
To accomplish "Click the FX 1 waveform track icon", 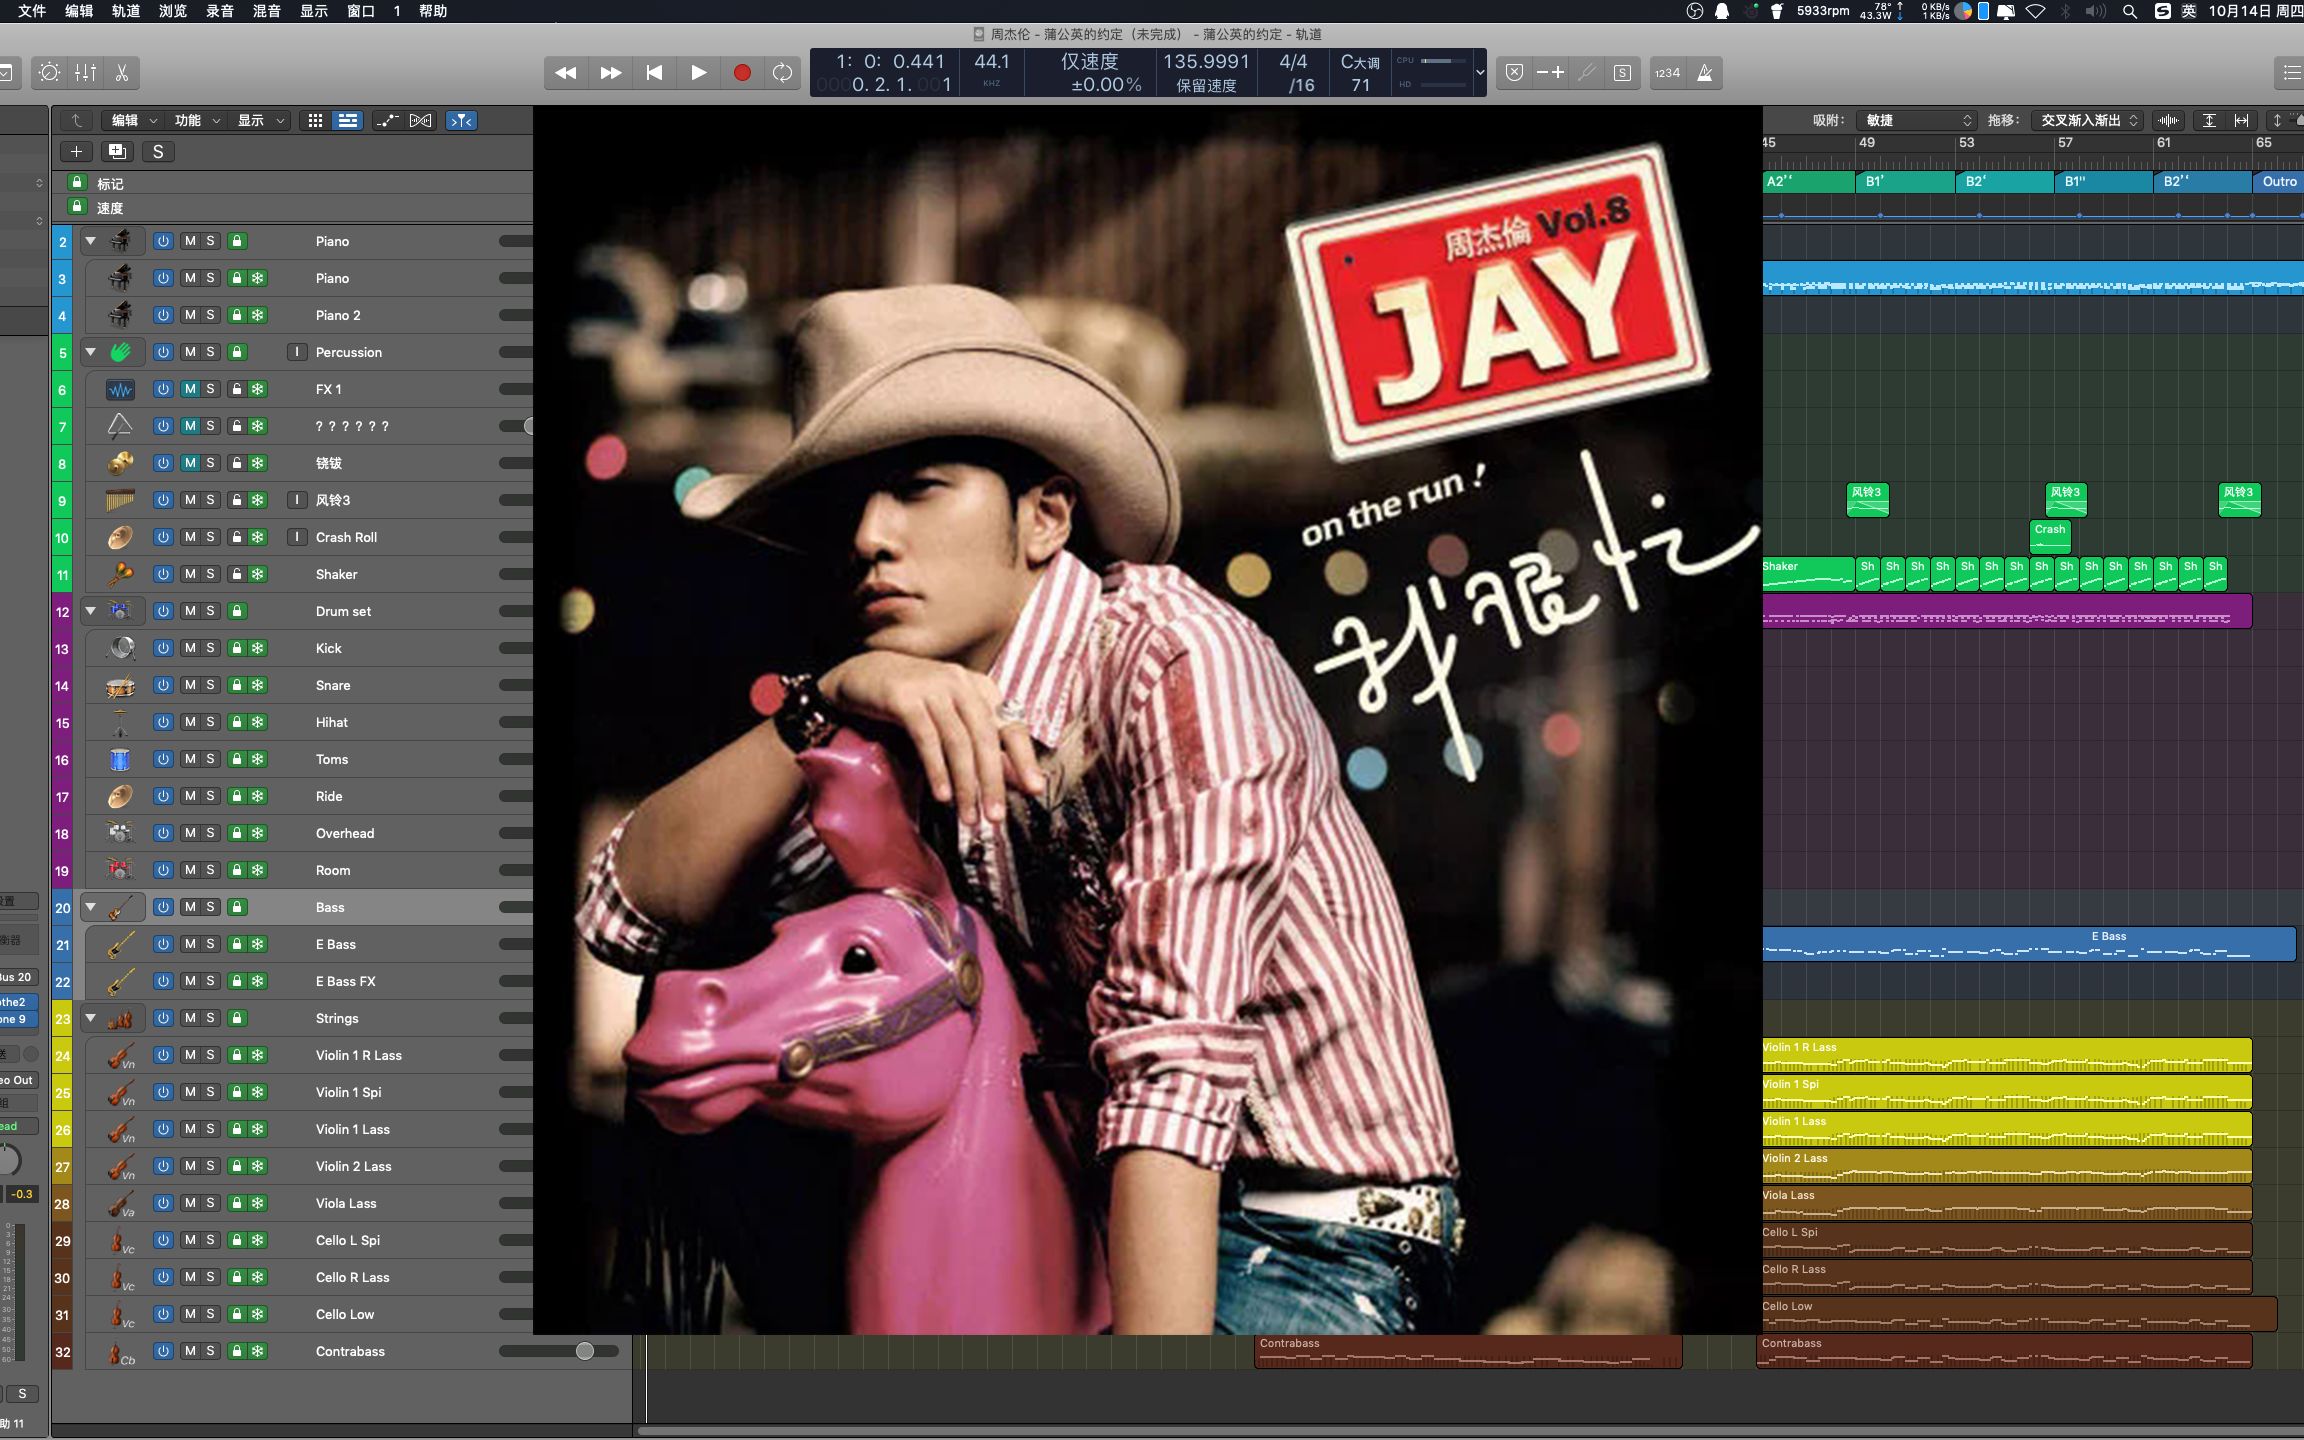I will tap(120, 389).
